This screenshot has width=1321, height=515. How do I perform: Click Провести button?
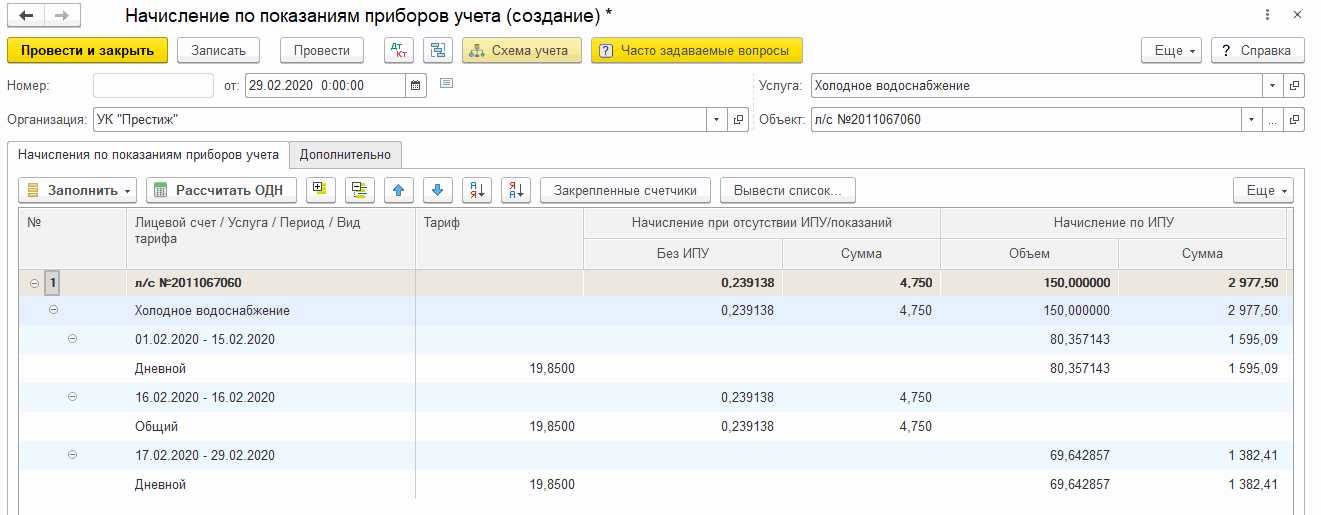click(x=322, y=50)
